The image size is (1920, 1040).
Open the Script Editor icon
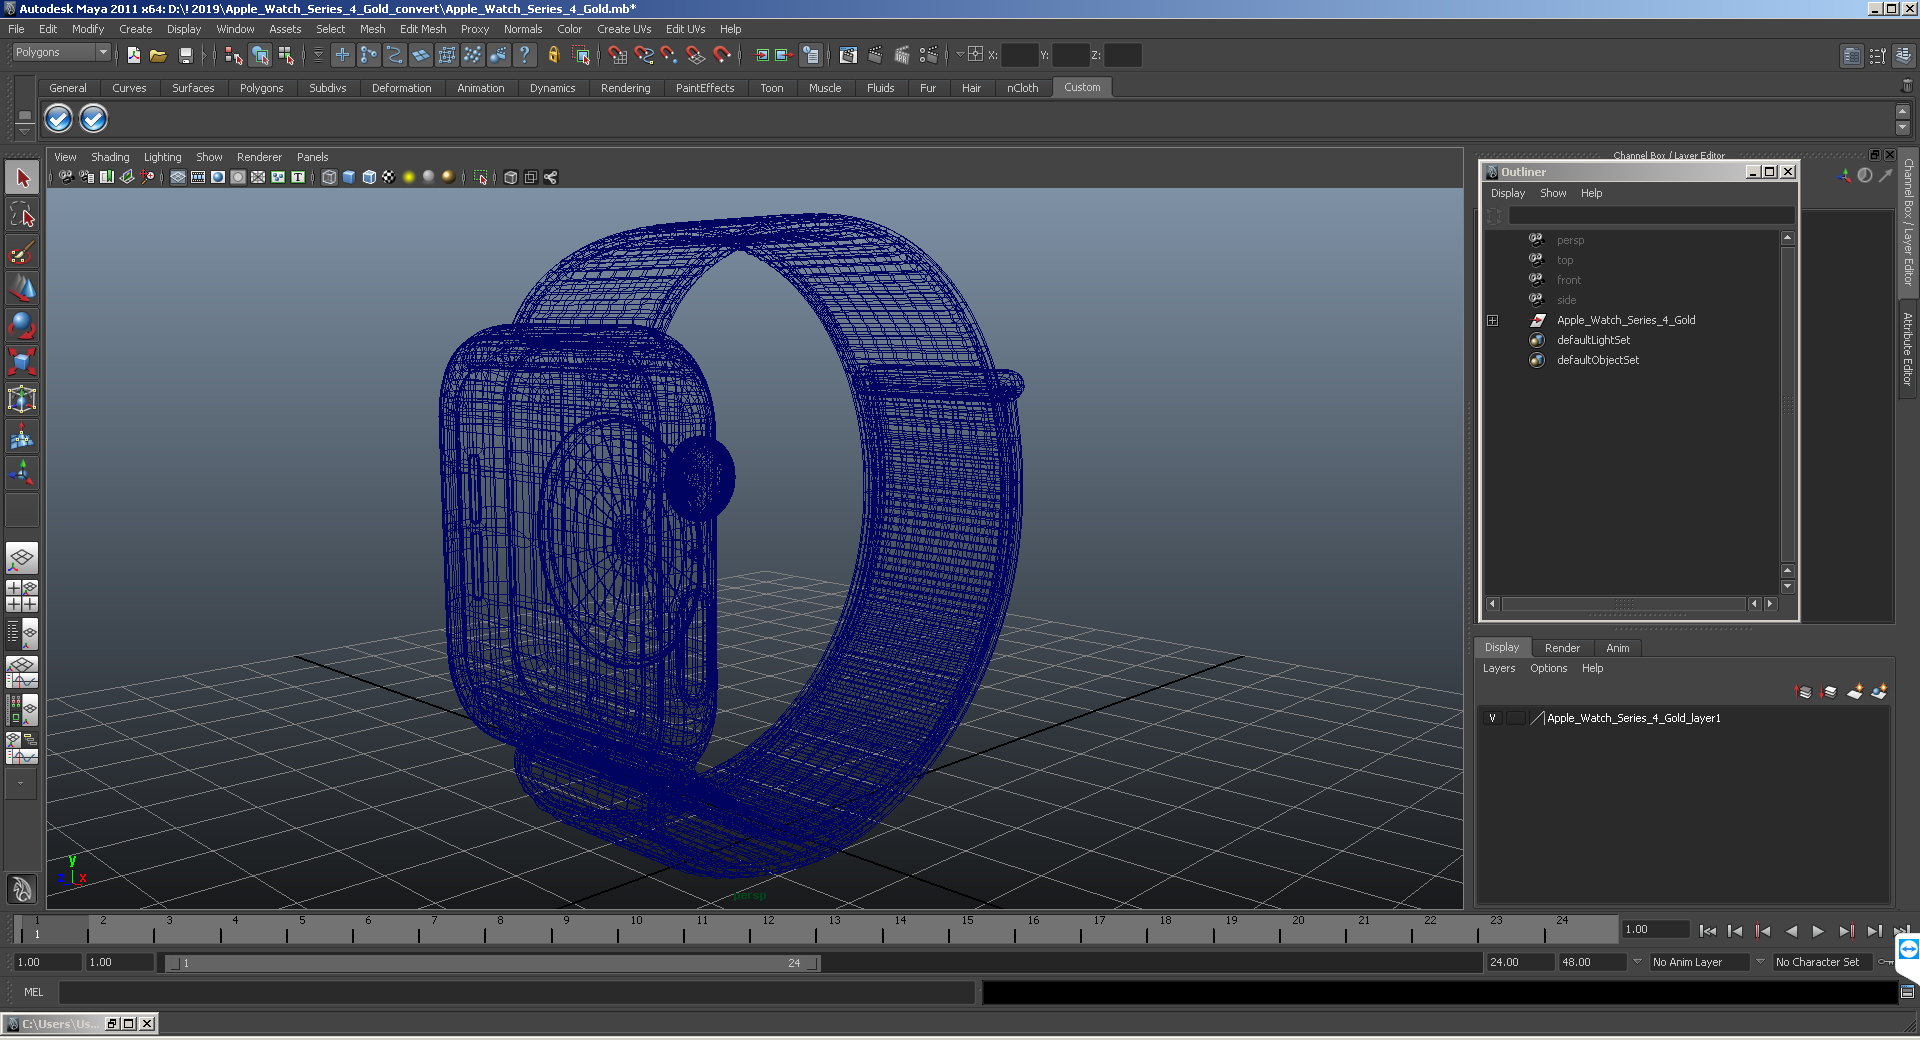click(x=1907, y=992)
